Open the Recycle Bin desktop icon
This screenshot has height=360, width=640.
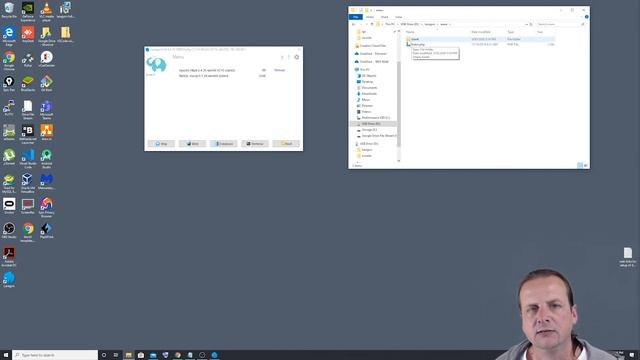(x=9, y=10)
